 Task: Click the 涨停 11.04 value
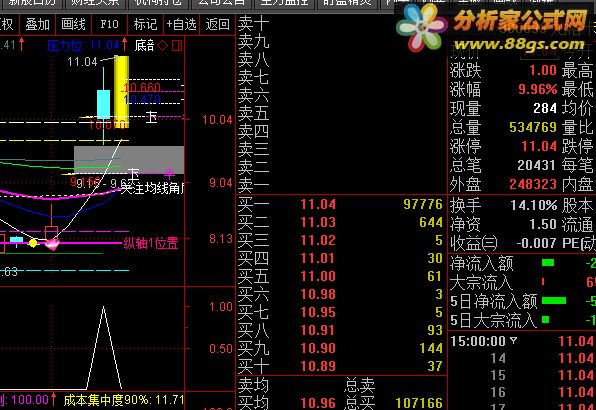pos(539,146)
